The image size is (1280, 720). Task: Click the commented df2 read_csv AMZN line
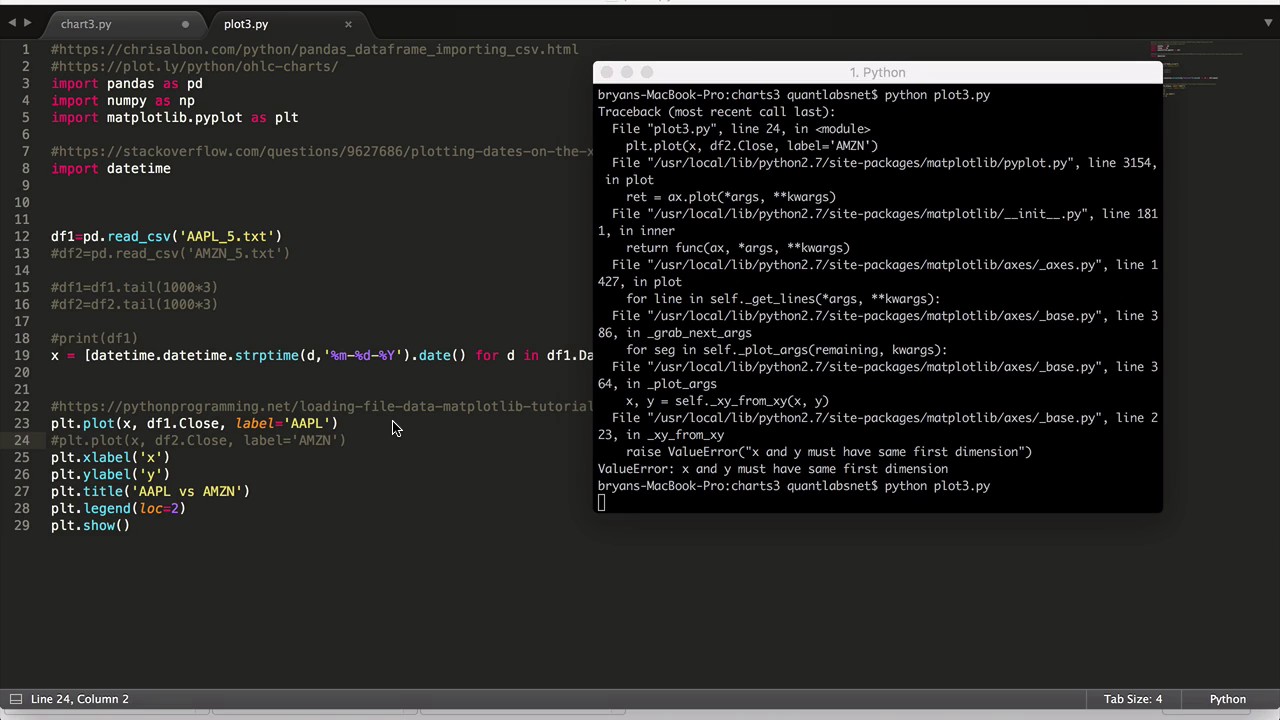click(x=171, y=254)
